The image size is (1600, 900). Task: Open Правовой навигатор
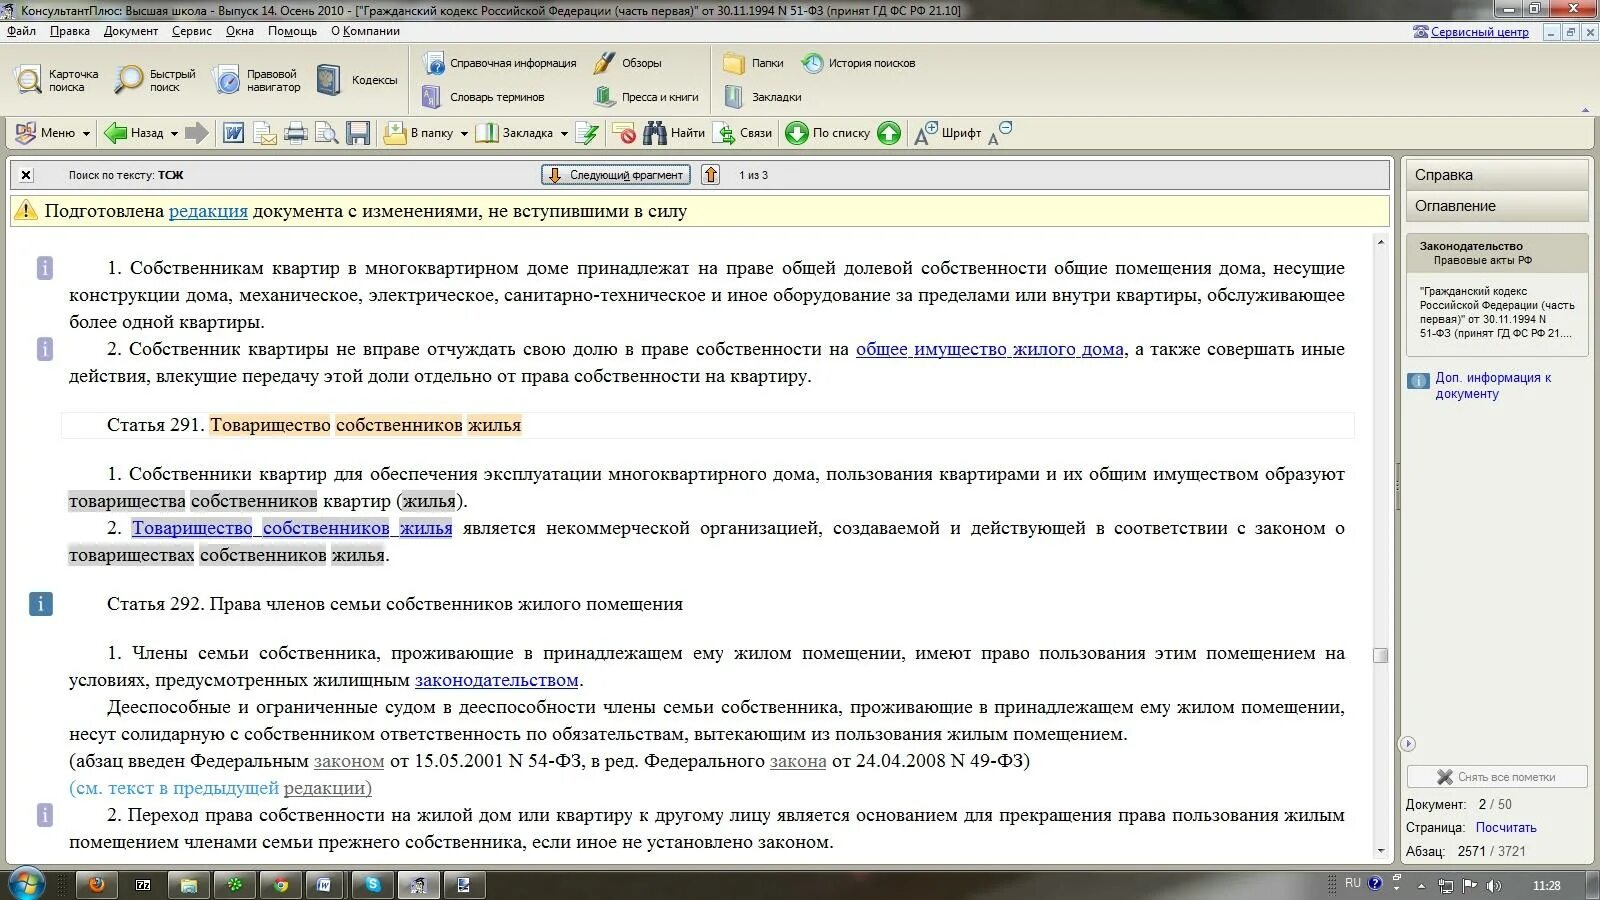click(x=257, y=80)
